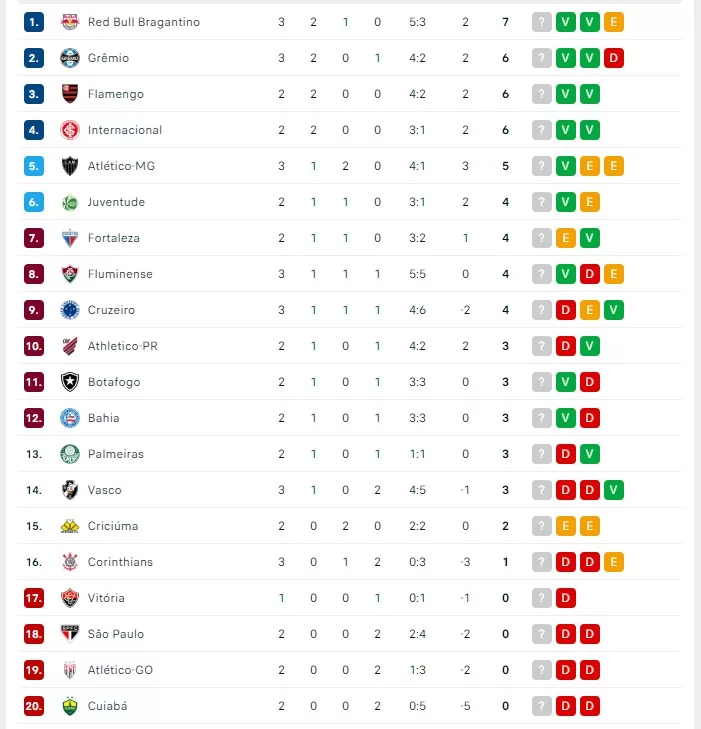This screenshot has width=701, height=729.
Task: Click the Palmeiras green badge
Action: [x=70, y=454]
